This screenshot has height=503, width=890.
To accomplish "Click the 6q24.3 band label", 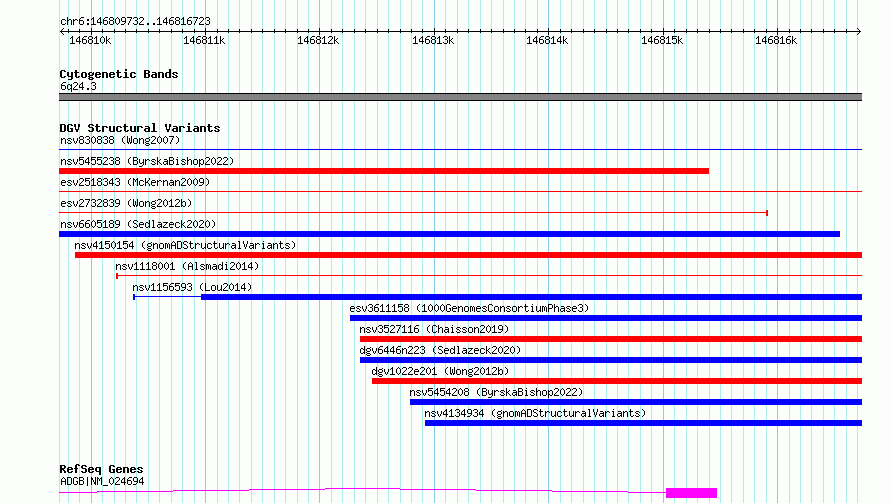I will [78, 86].
